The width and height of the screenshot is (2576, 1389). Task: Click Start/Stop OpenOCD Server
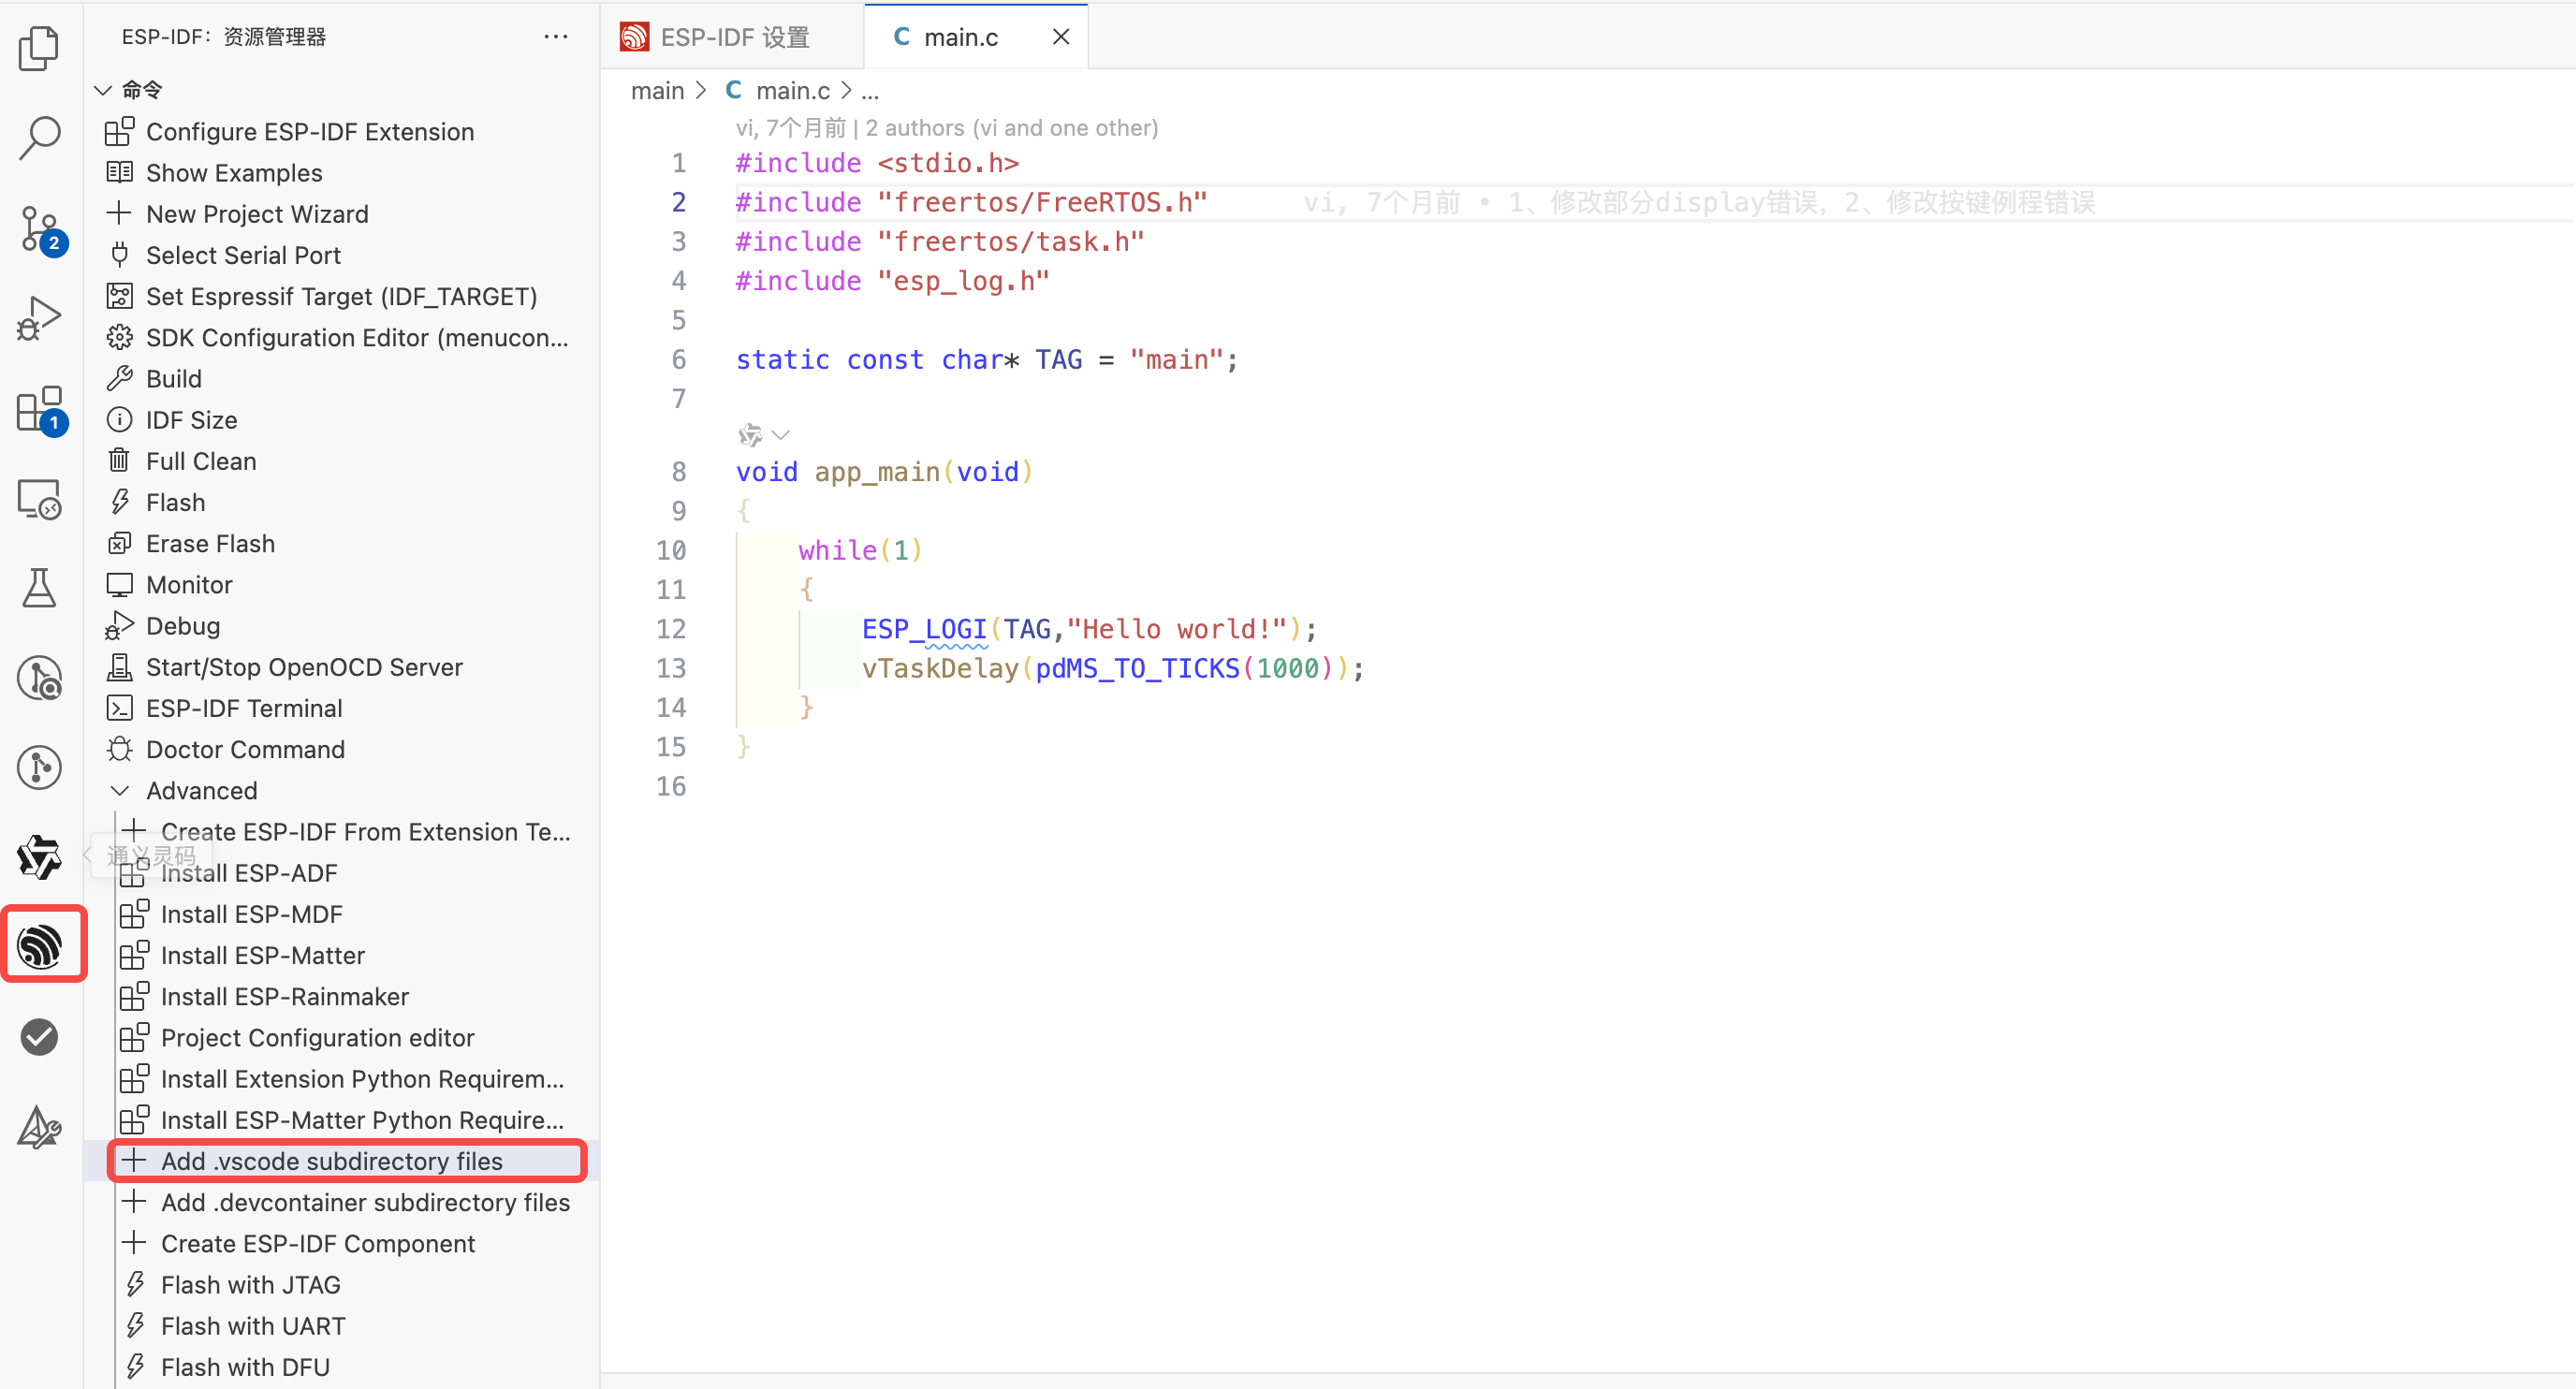[x=304, y=666]
